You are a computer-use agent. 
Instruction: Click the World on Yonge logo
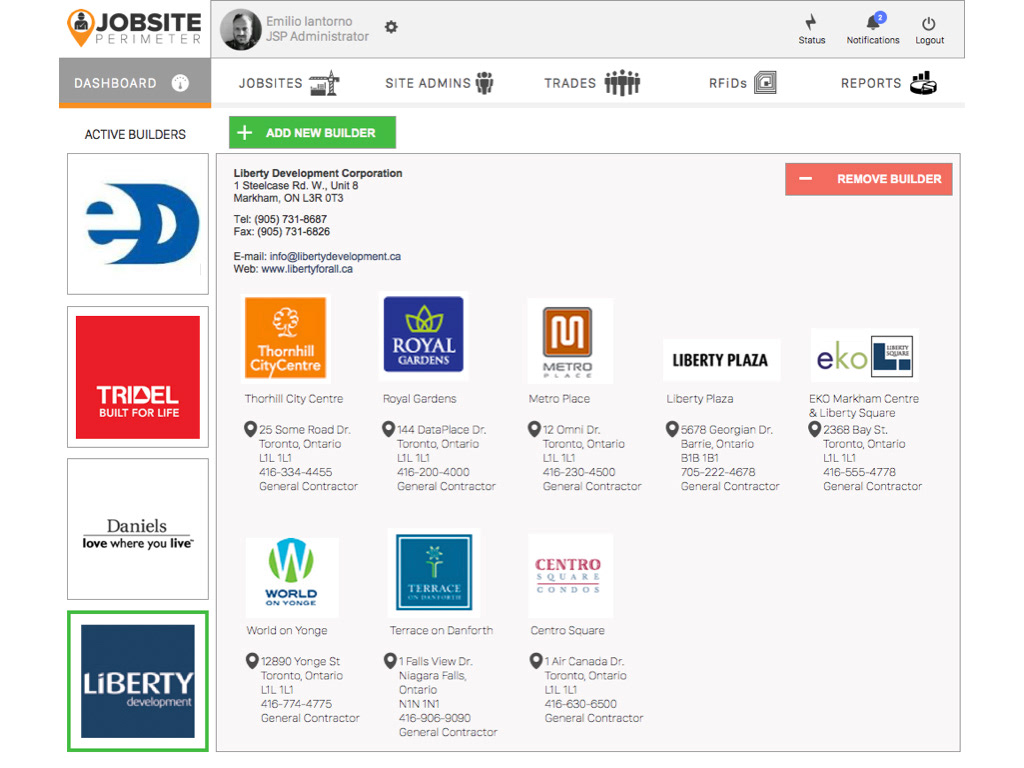291,576
